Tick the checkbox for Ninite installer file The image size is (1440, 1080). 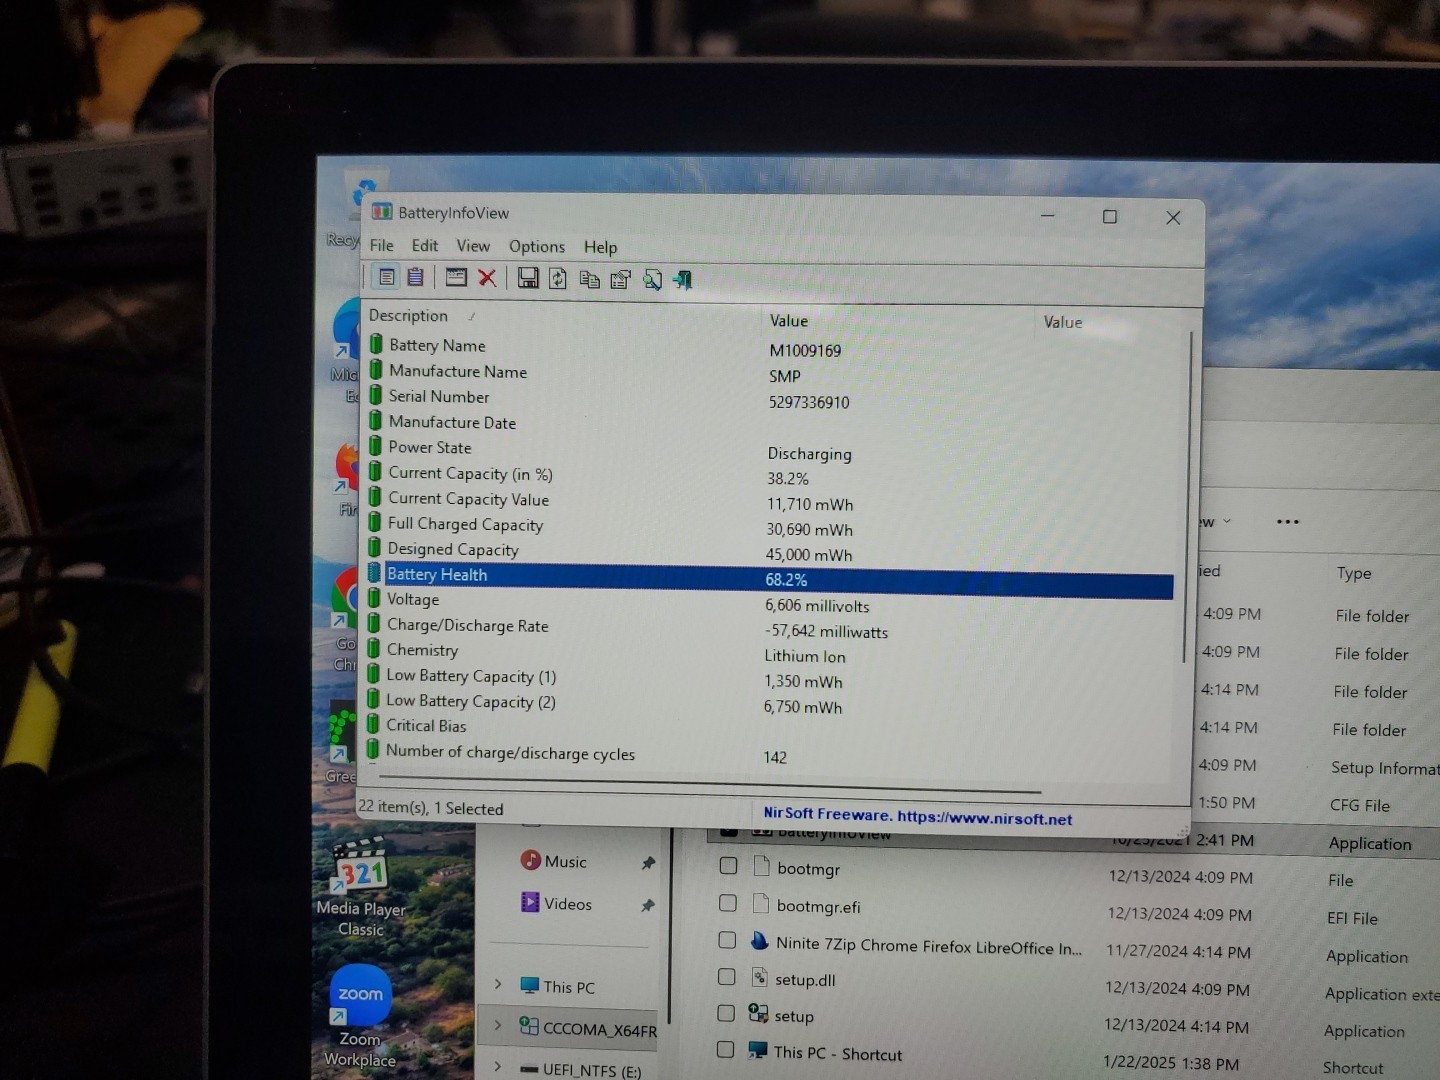point(727,940)
